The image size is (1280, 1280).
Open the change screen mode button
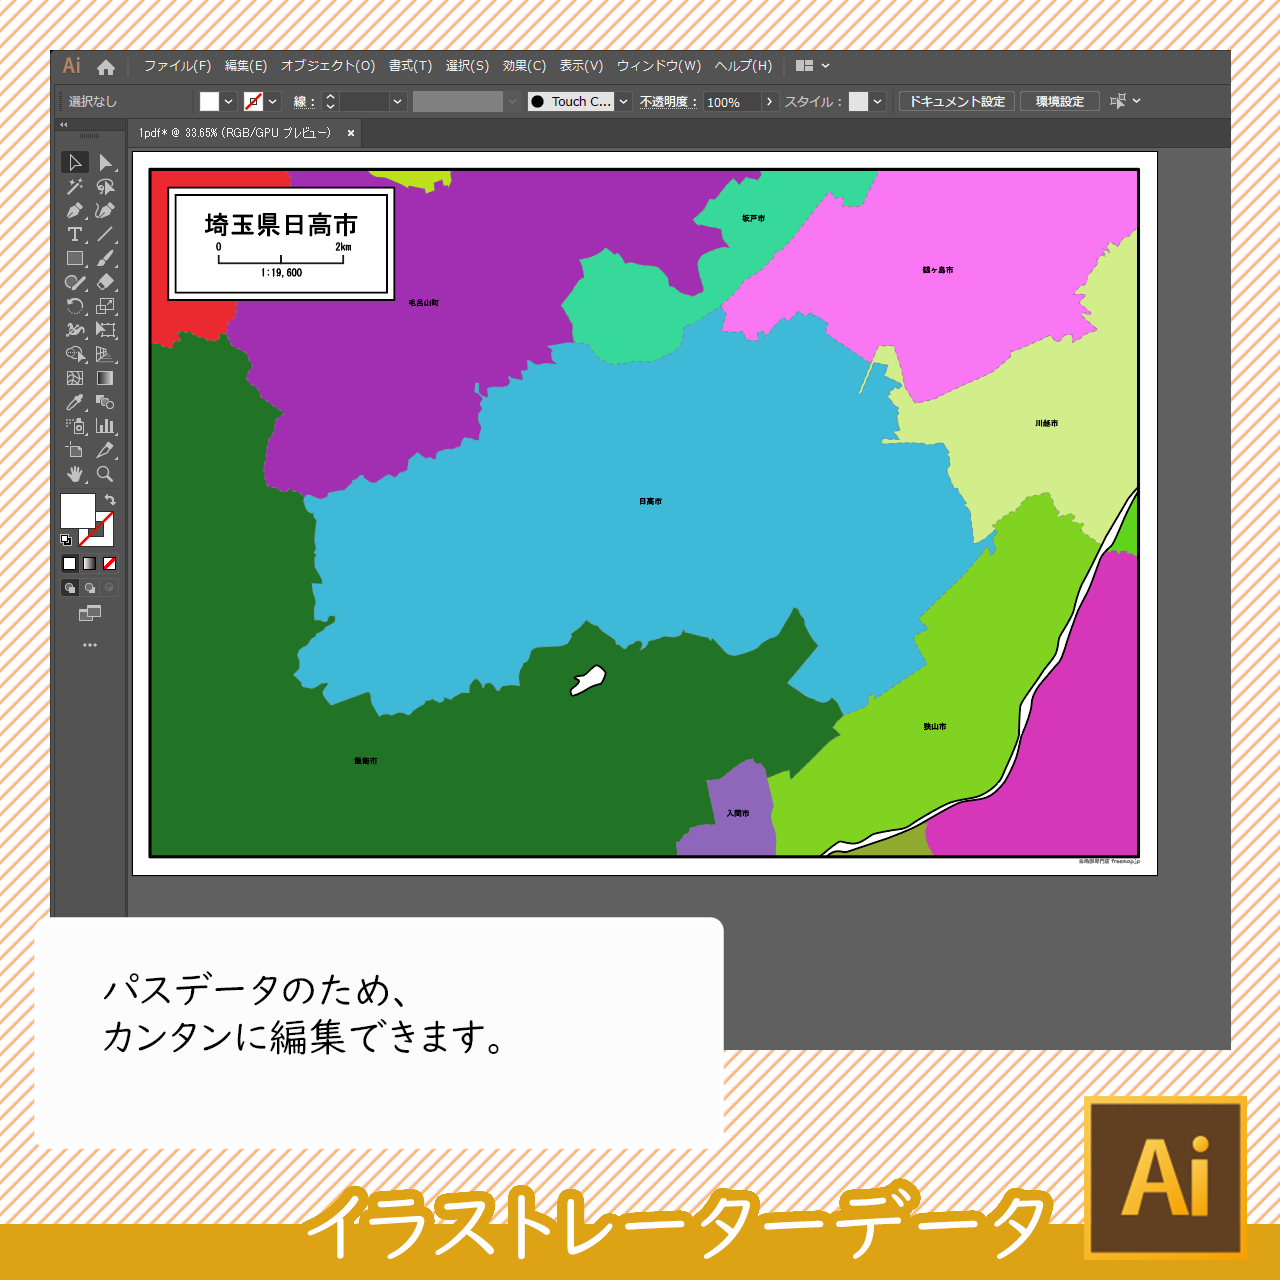coord(90,613)
